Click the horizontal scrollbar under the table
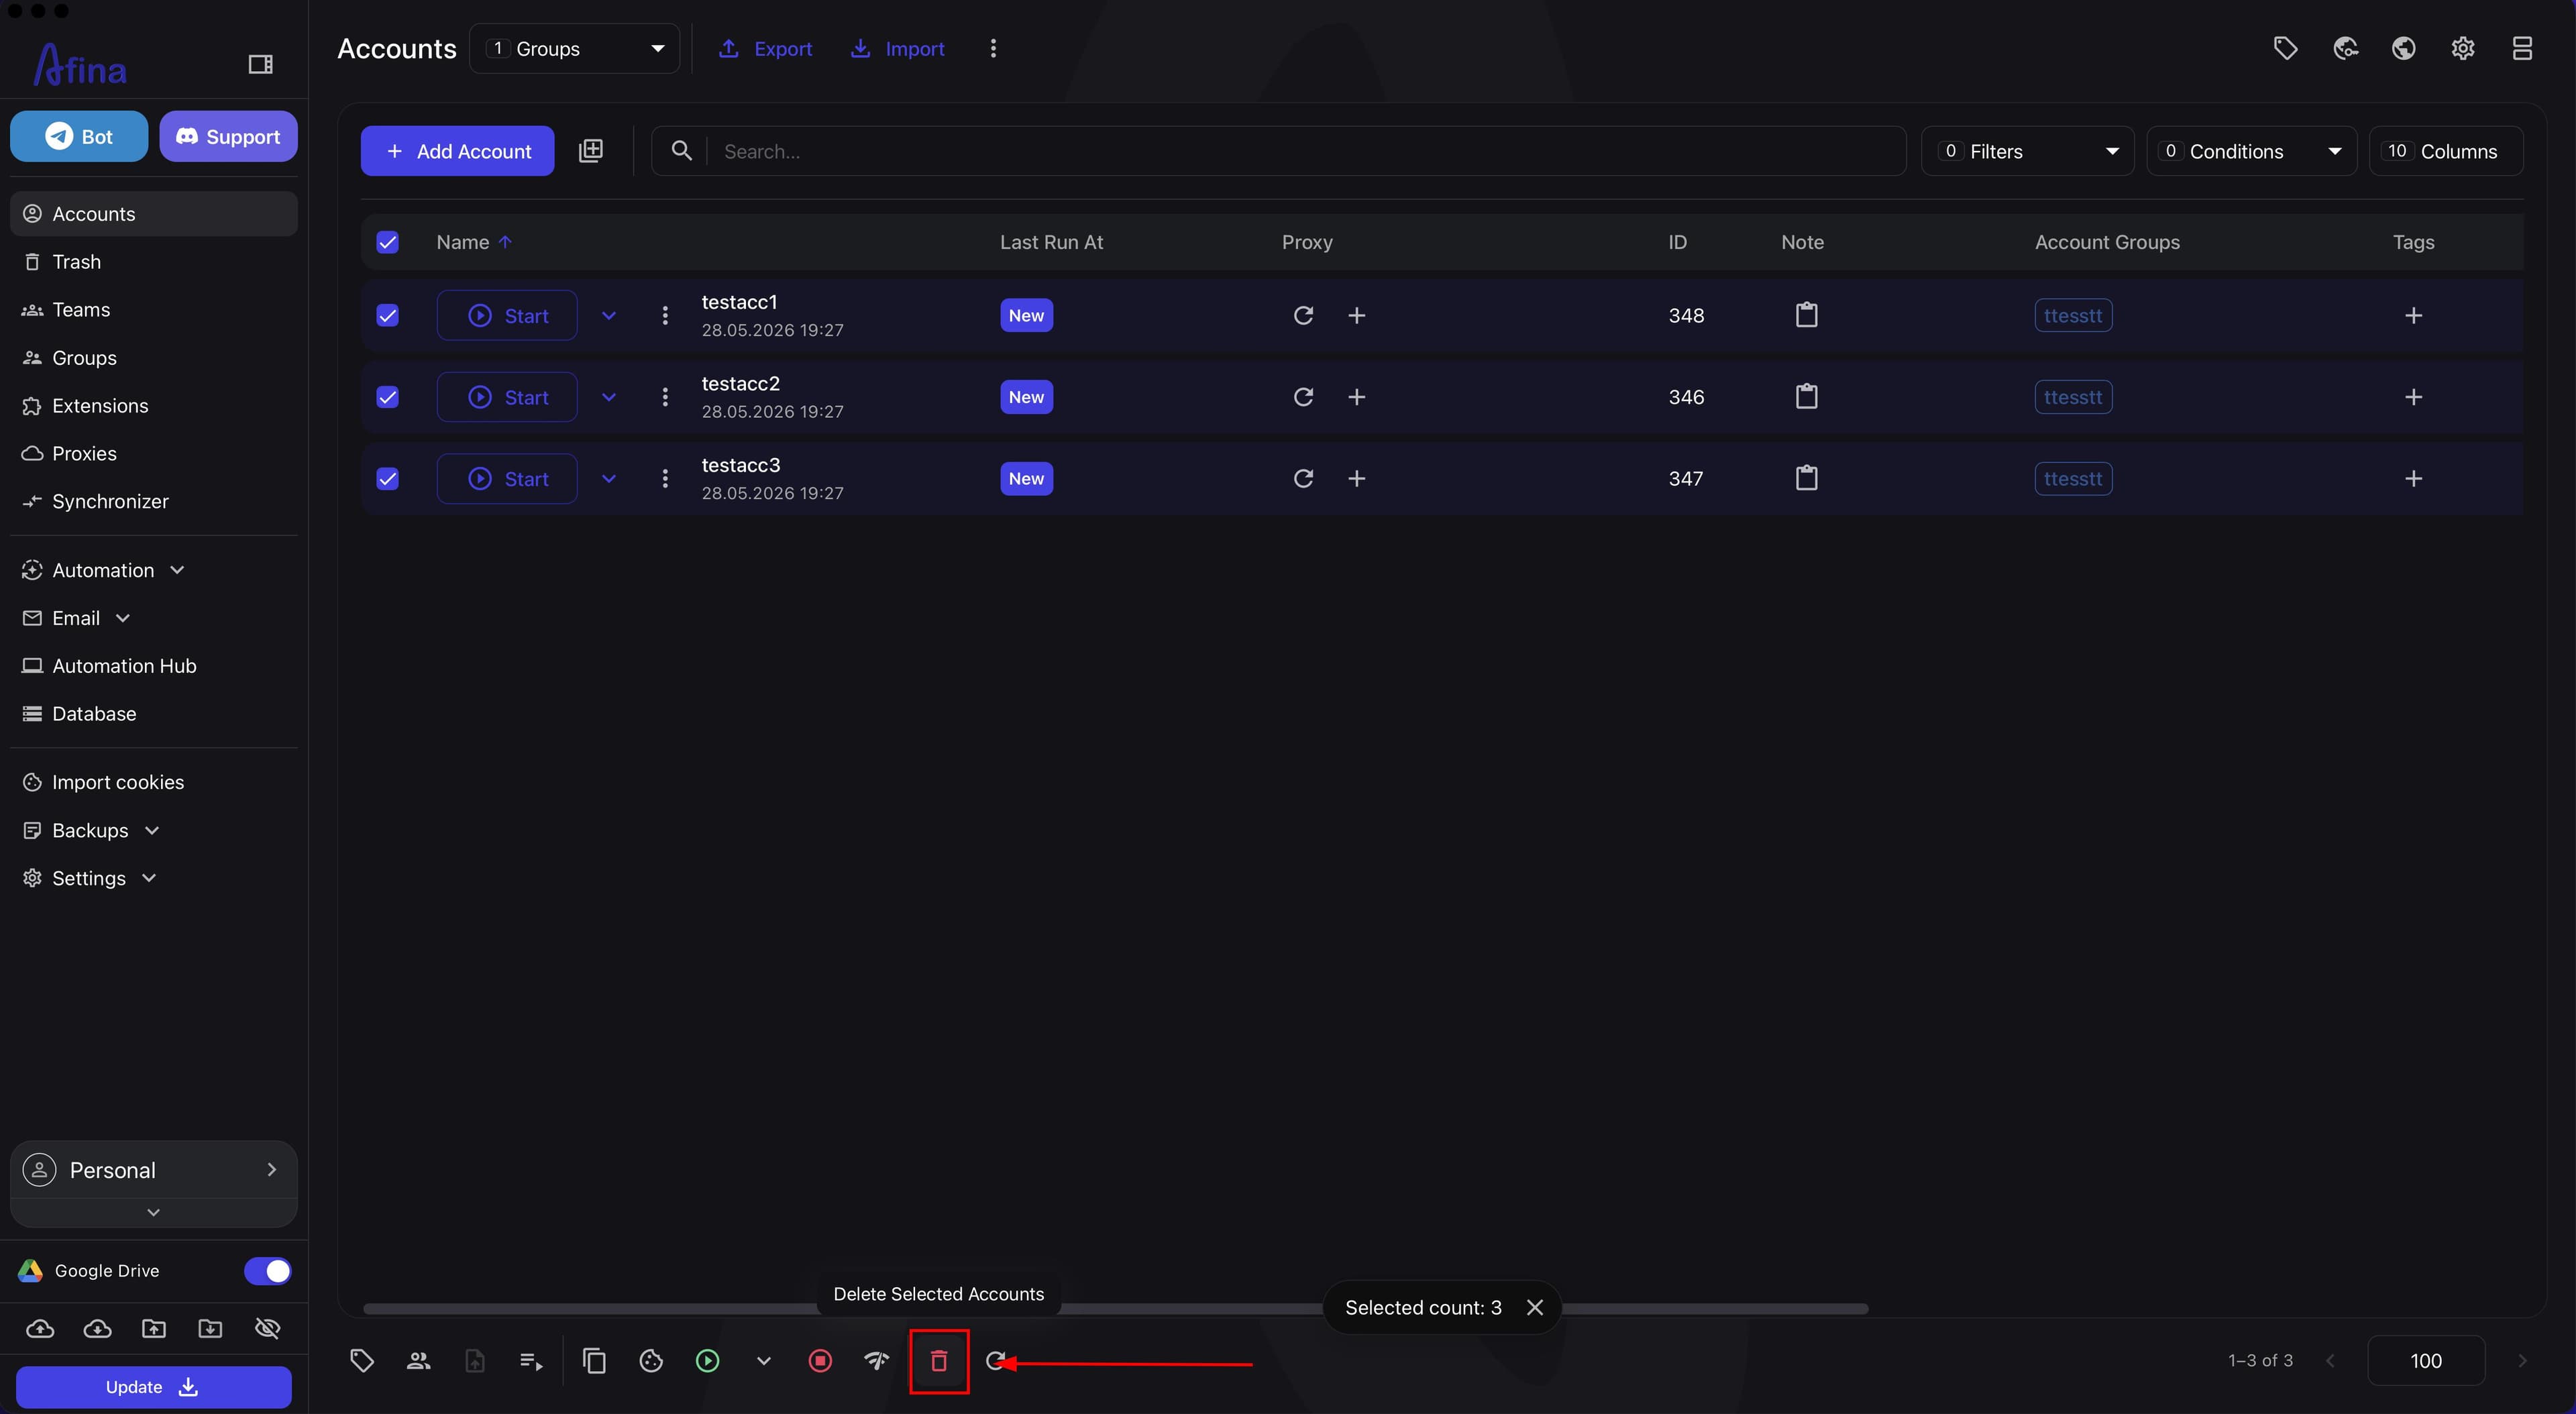Viewport: 2576px width, 1414px height. coord(1115,1308)
